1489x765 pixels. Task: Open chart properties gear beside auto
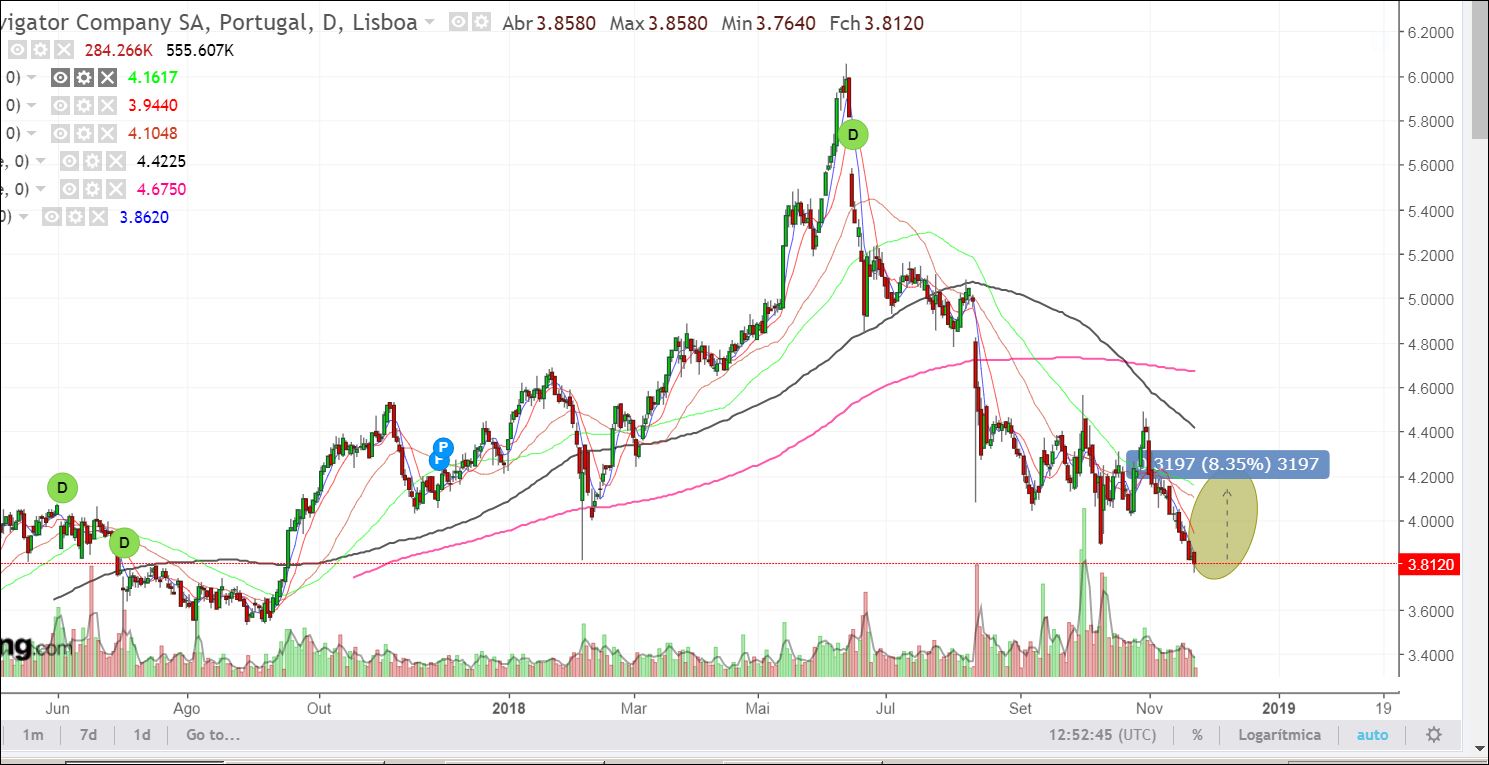click(1434, 735)
